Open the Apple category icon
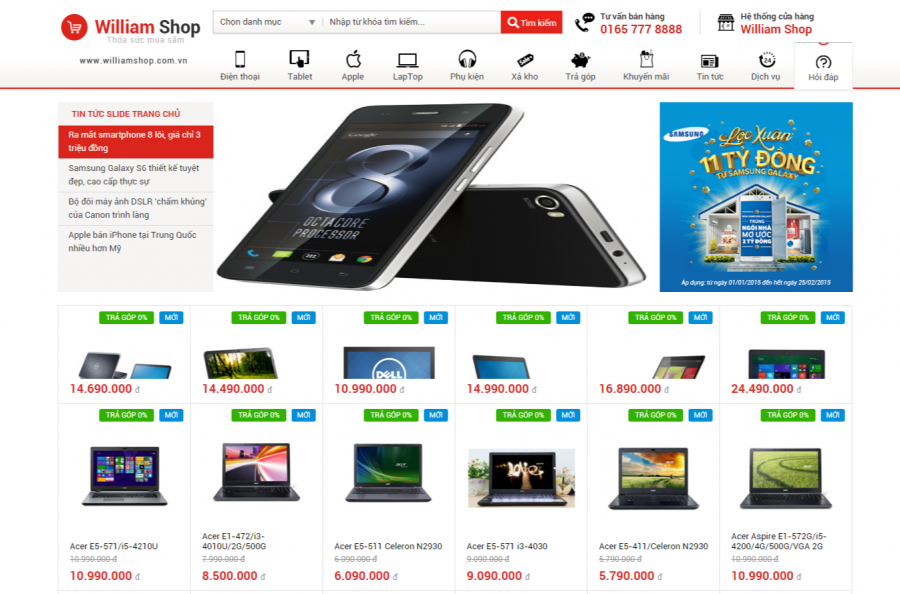 coord(353,59)
